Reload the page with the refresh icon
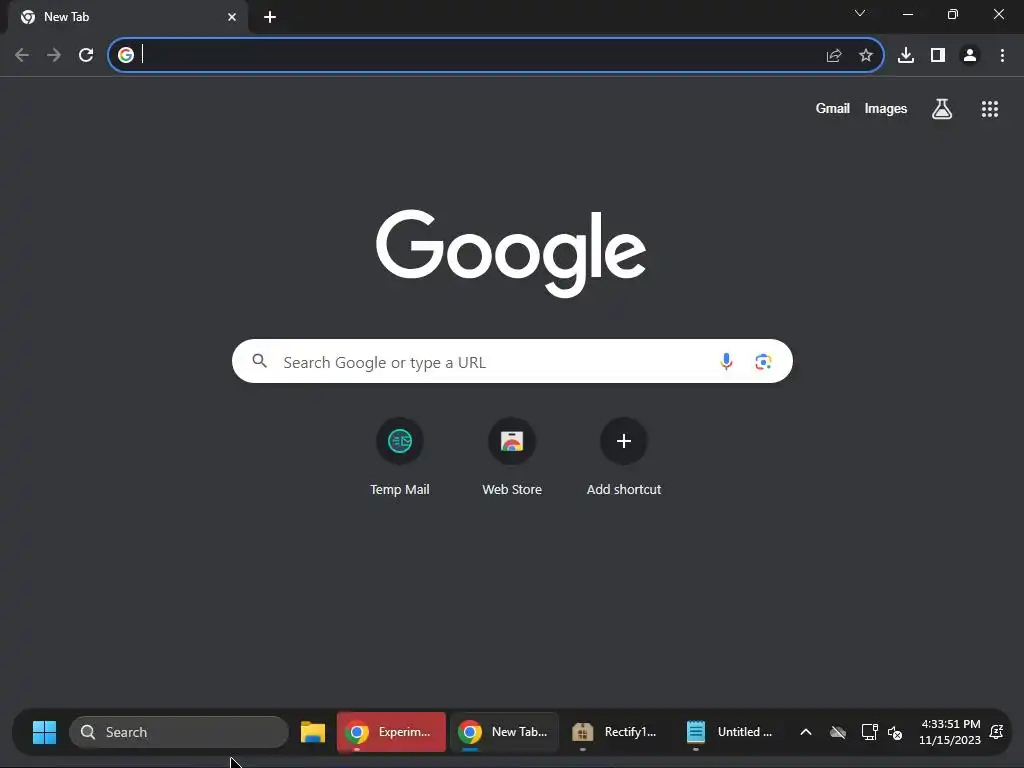This screenshot has height=768, width=1024. [86, 55]
